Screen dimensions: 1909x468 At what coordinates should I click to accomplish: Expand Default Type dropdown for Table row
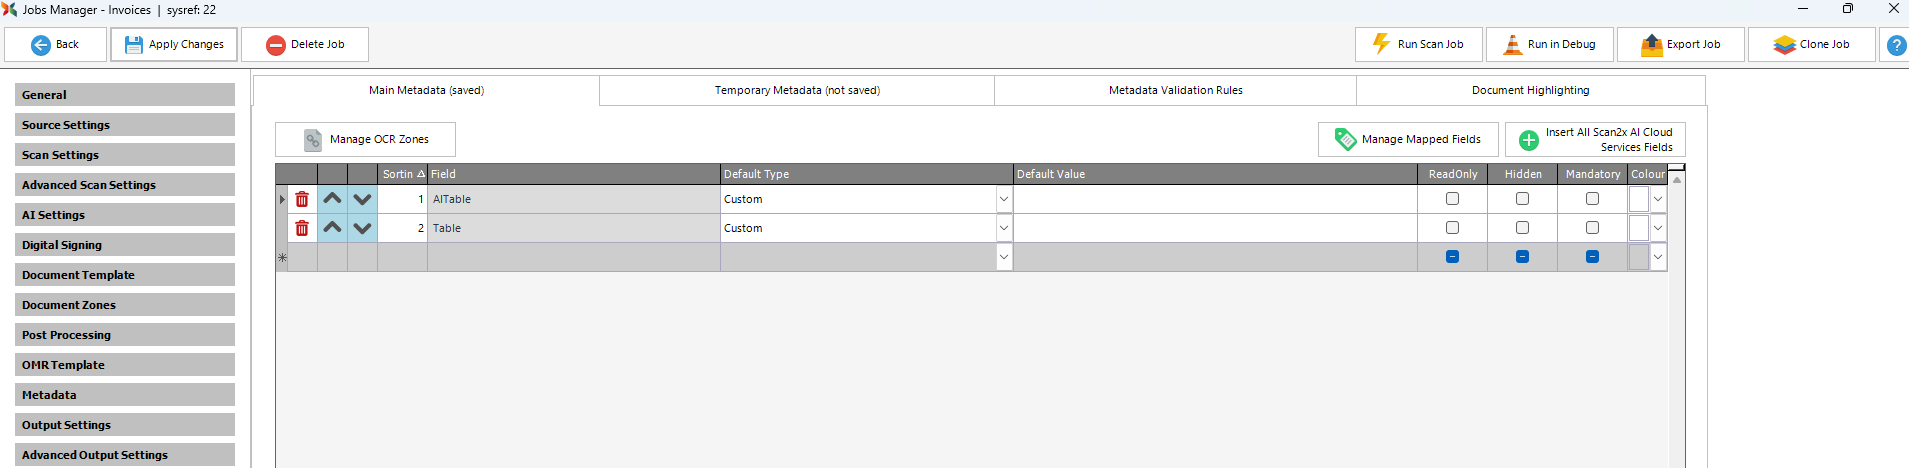point(1003,228)
